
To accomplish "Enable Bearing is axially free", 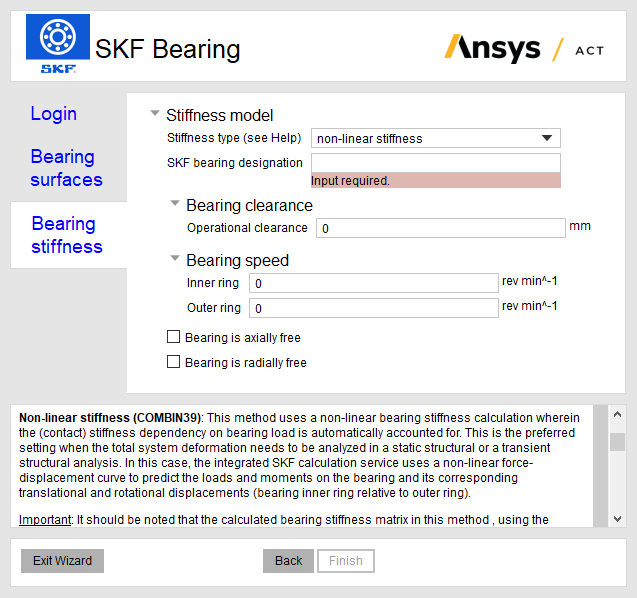I will (173, 337).
